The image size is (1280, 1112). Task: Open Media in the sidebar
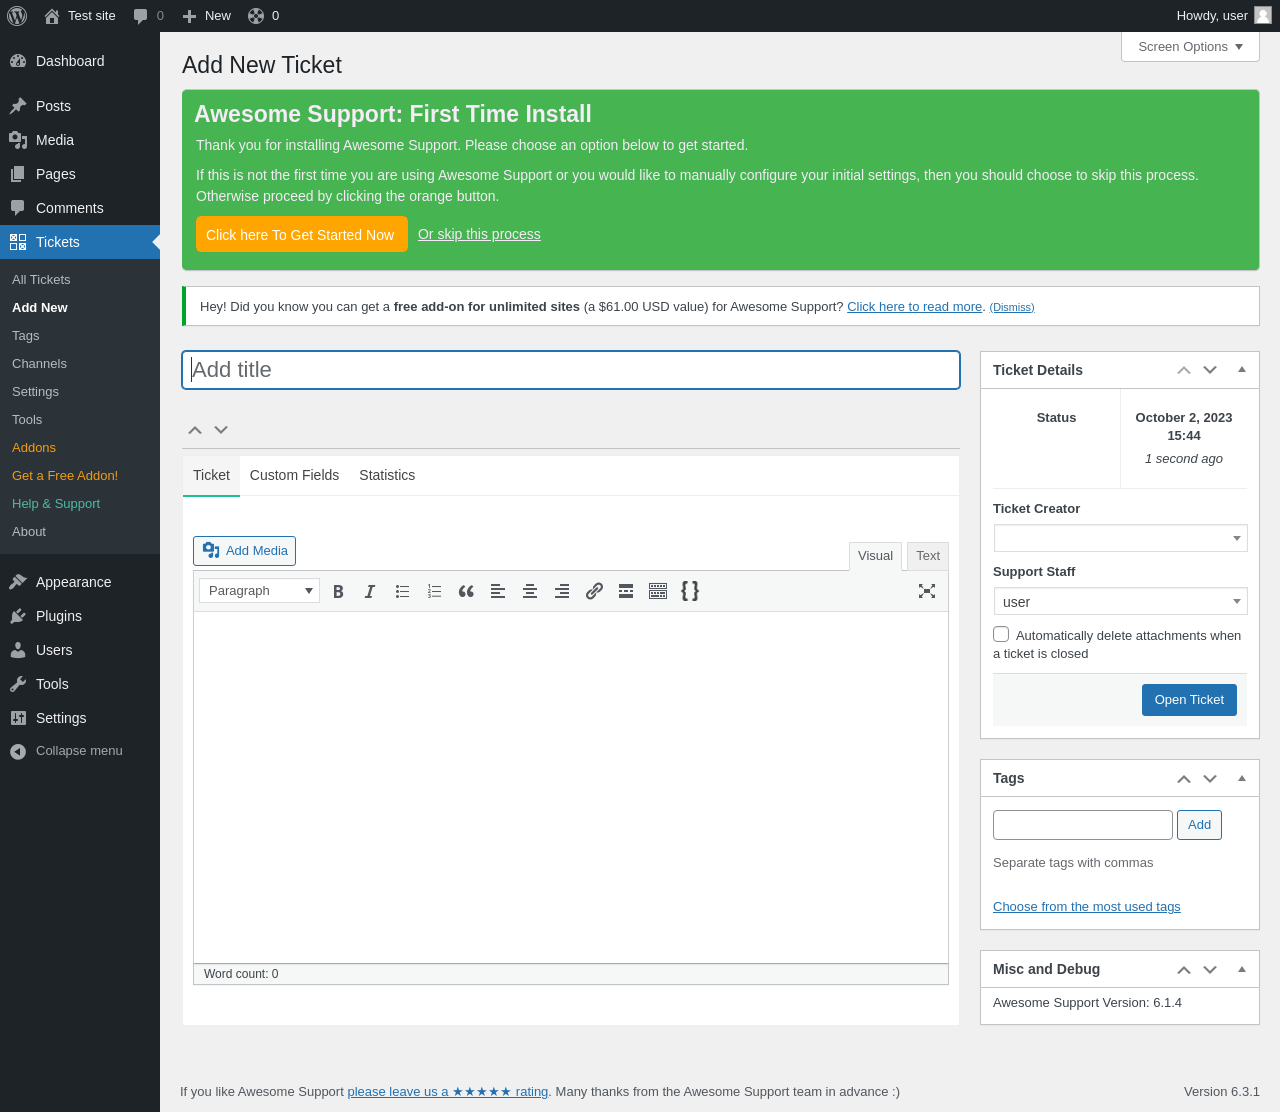pos(80,140)
